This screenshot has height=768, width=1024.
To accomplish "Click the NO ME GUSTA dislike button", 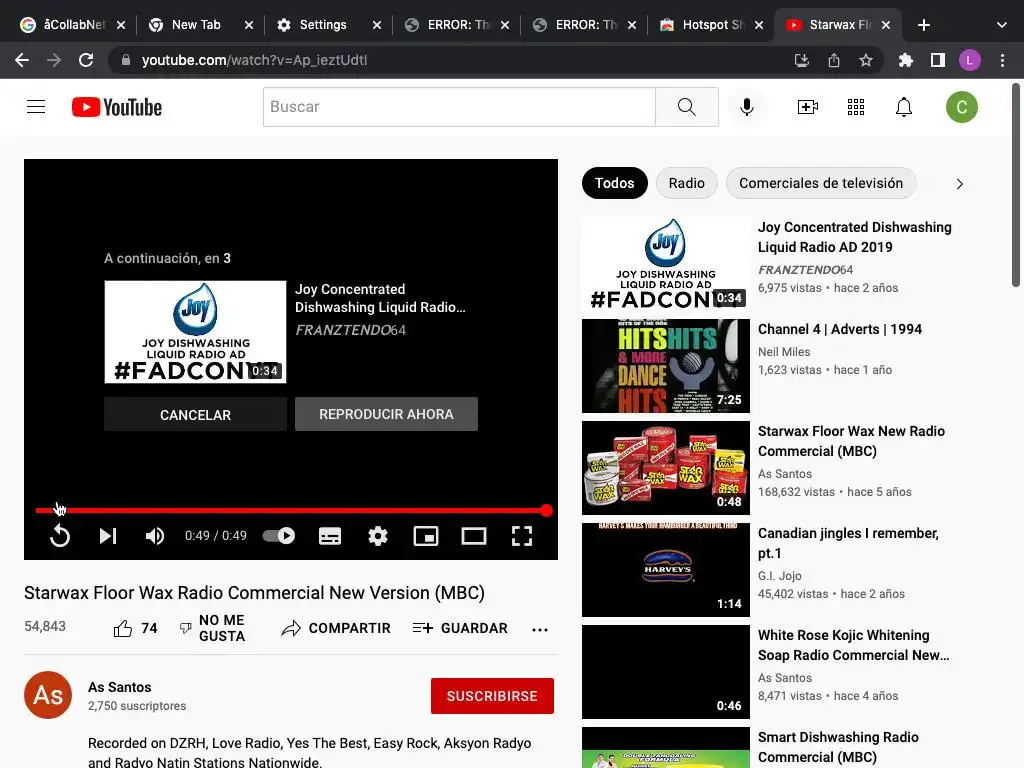I will [212, 628].
